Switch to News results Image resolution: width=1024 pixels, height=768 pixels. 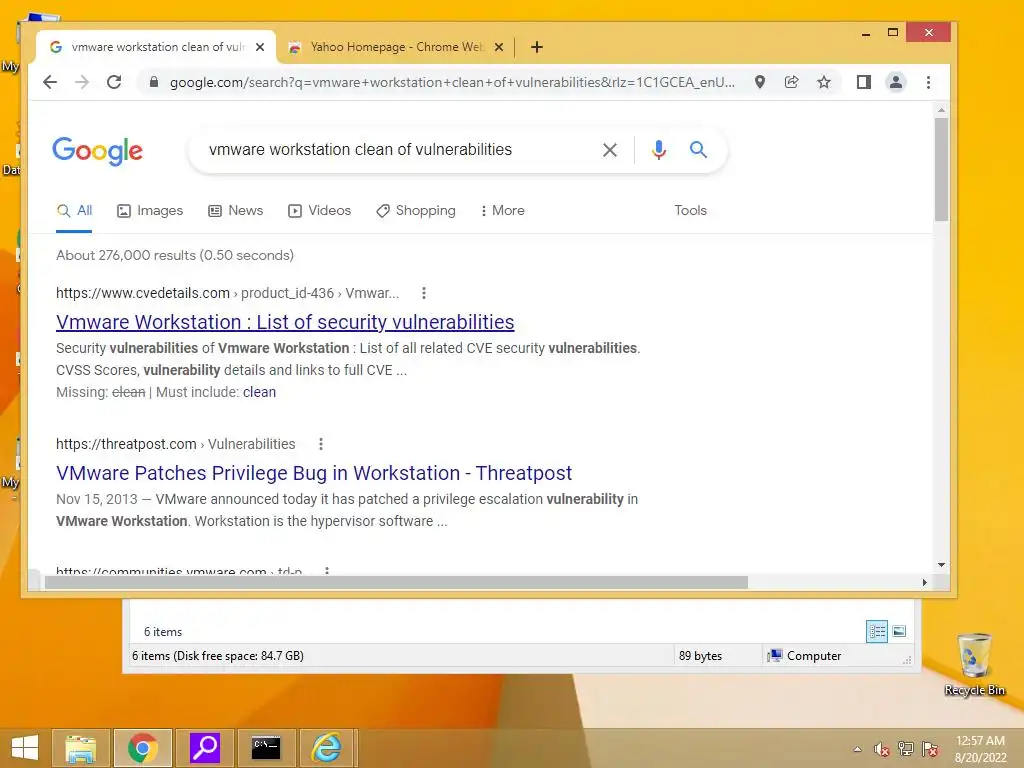coord(236,211)
